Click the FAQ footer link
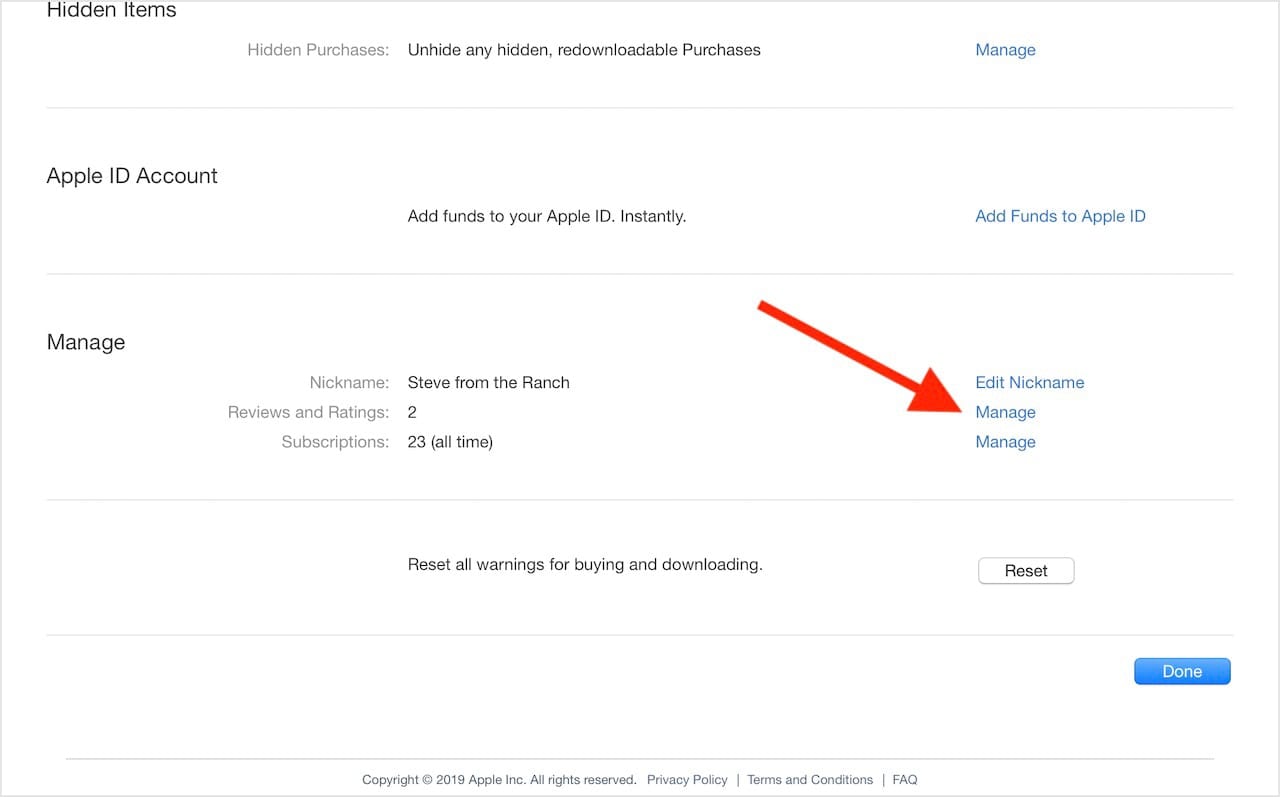The width and height of the screenshot is (1280, 797). pyautogui.click(x=904, y=780)
